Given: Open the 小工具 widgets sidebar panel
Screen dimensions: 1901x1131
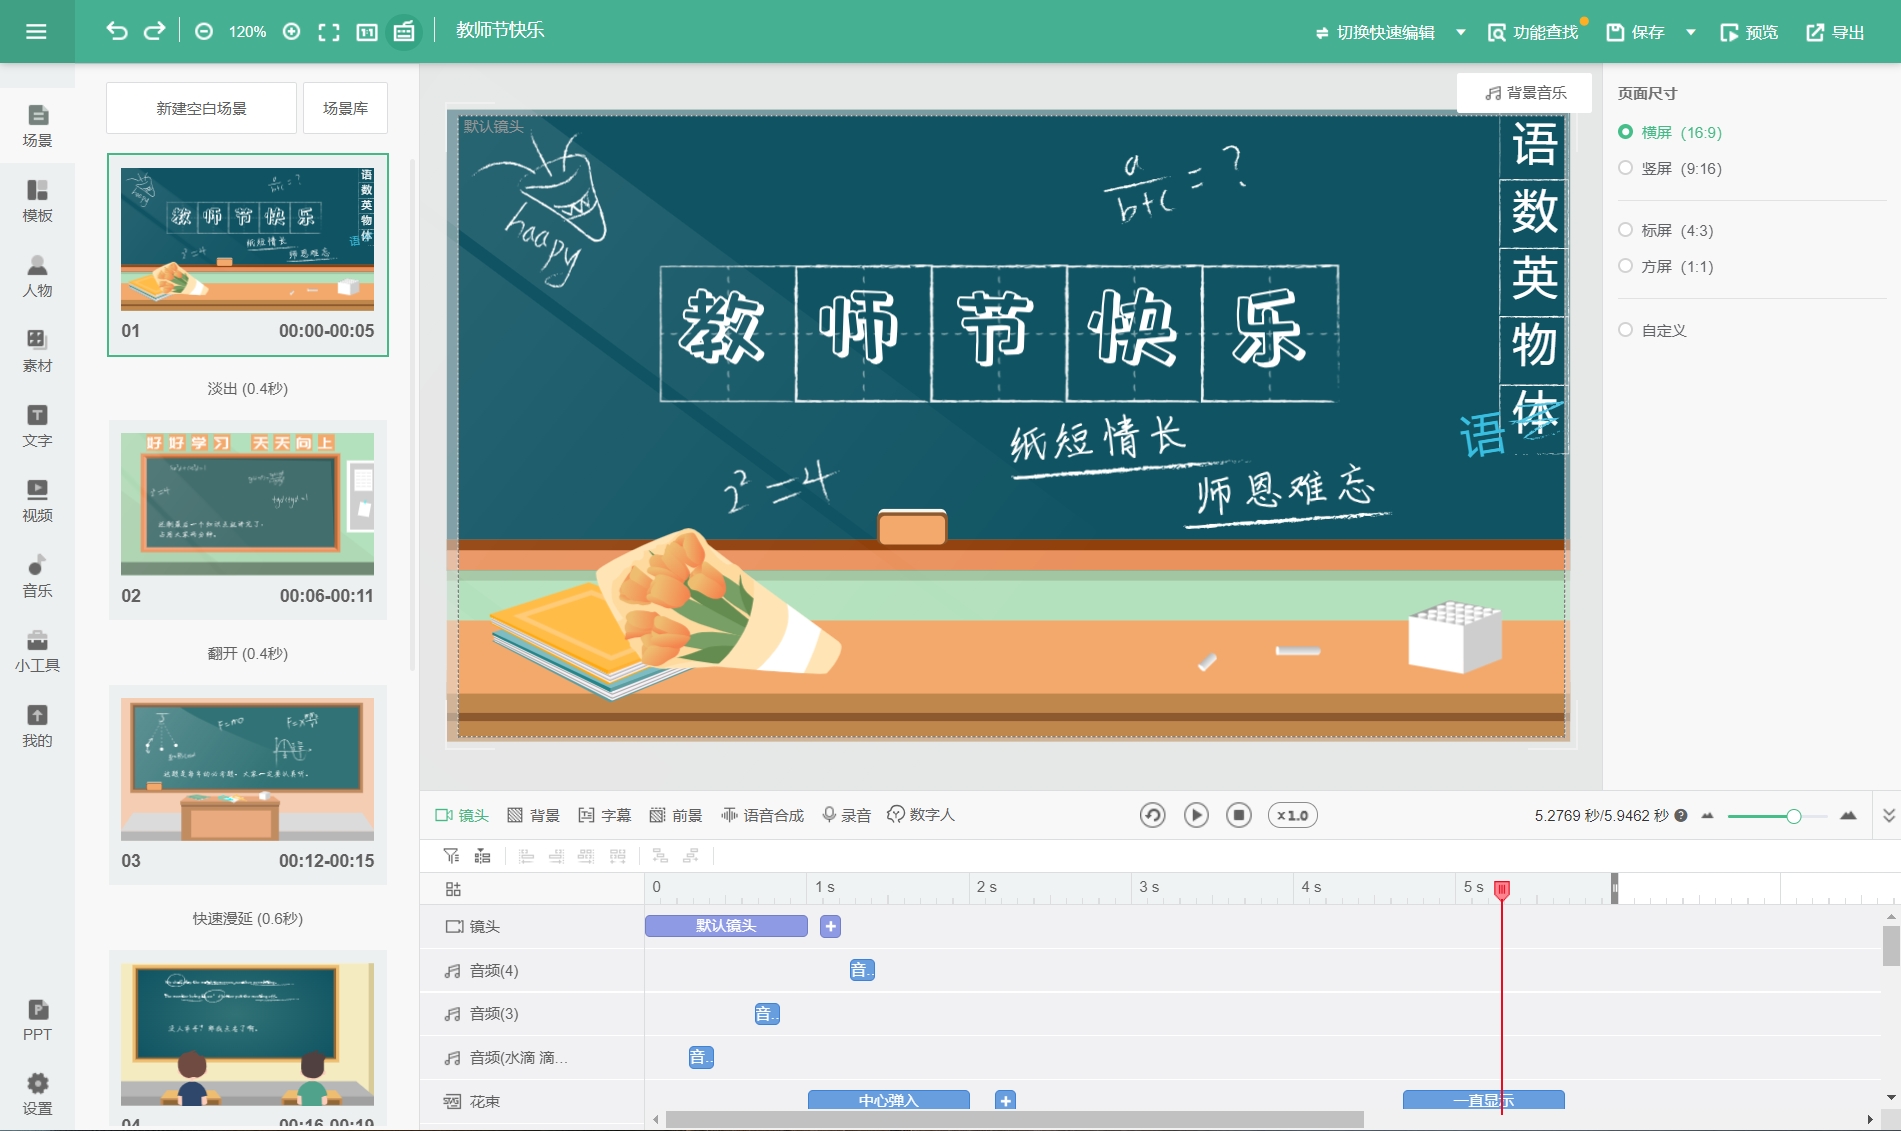Looking at the screenshot, I should pyautogui.click(x=37, y=651).
